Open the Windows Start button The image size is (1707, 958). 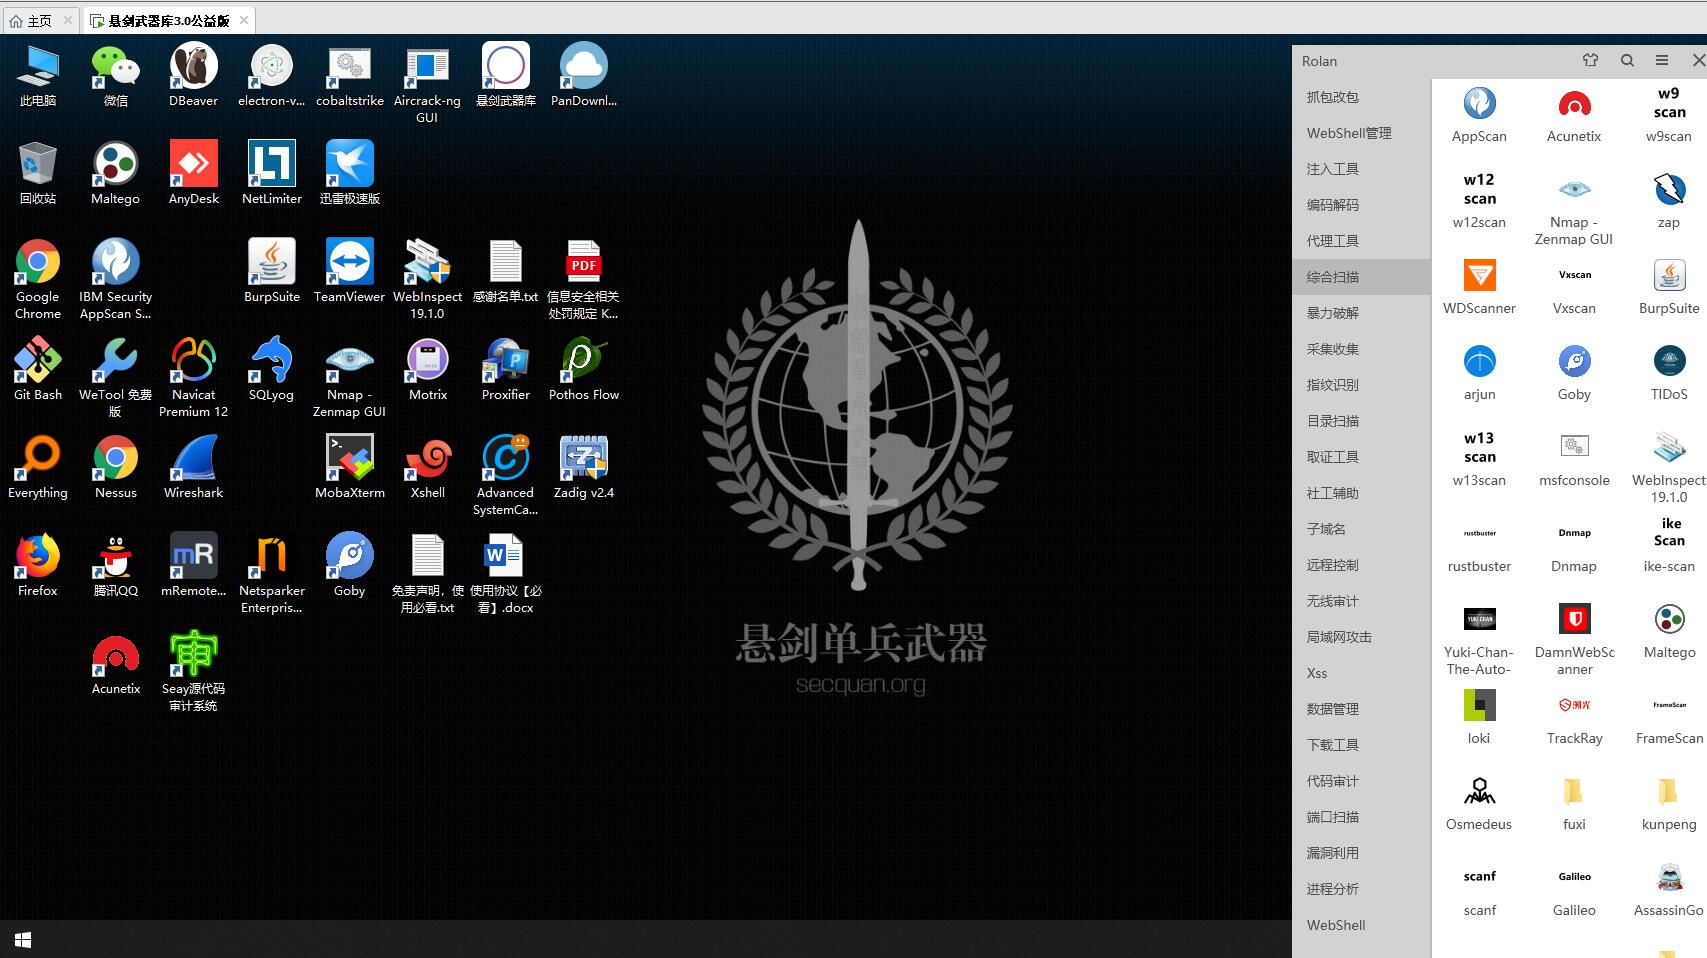pos(23,940)
